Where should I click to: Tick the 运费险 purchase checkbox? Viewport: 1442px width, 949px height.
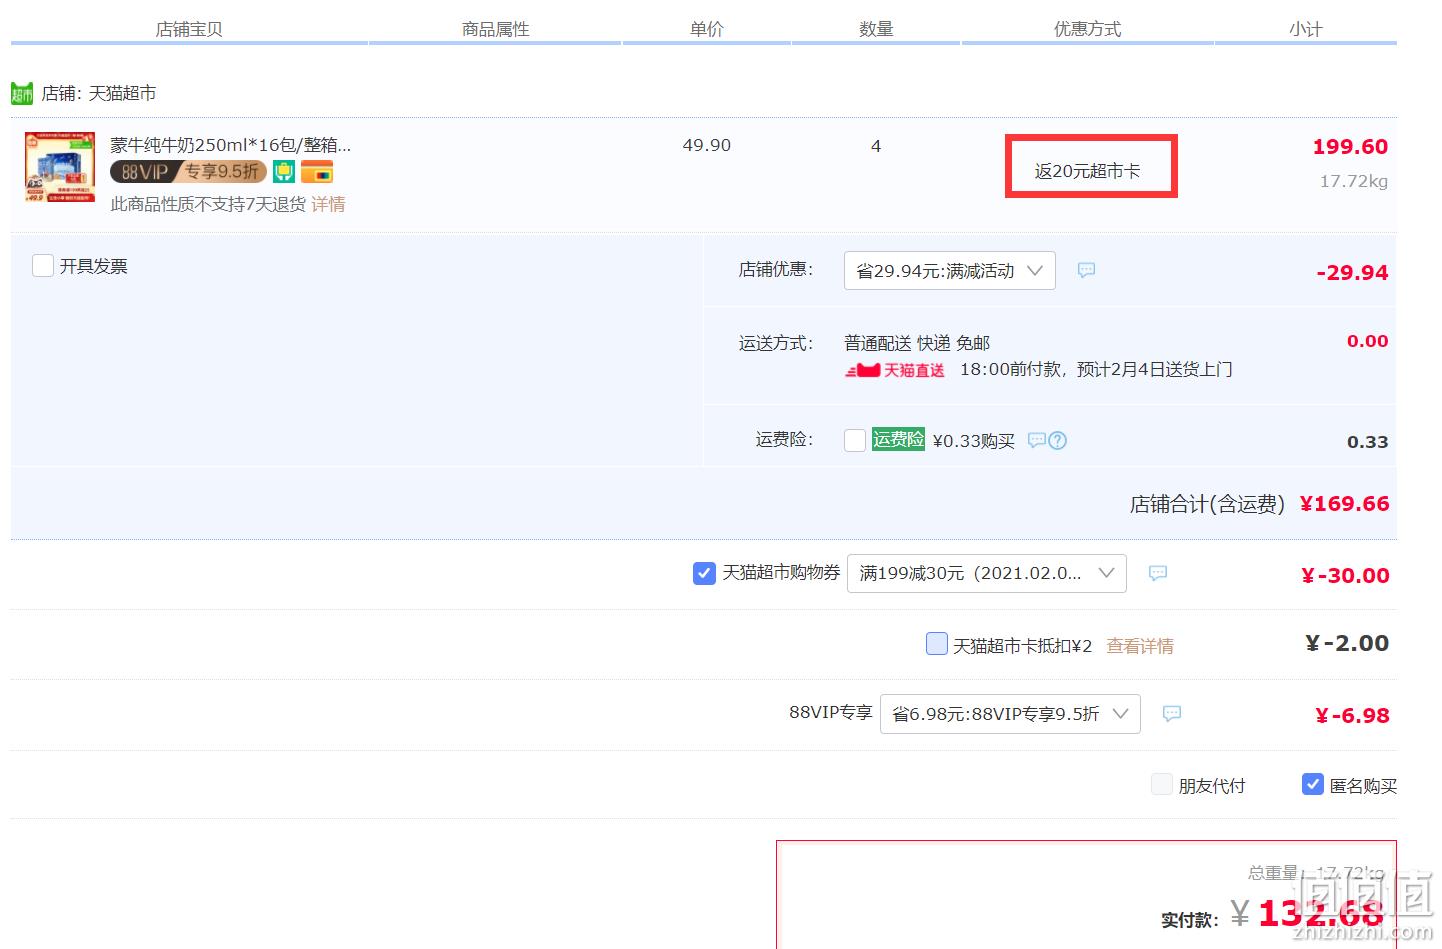tap(855, 440)
